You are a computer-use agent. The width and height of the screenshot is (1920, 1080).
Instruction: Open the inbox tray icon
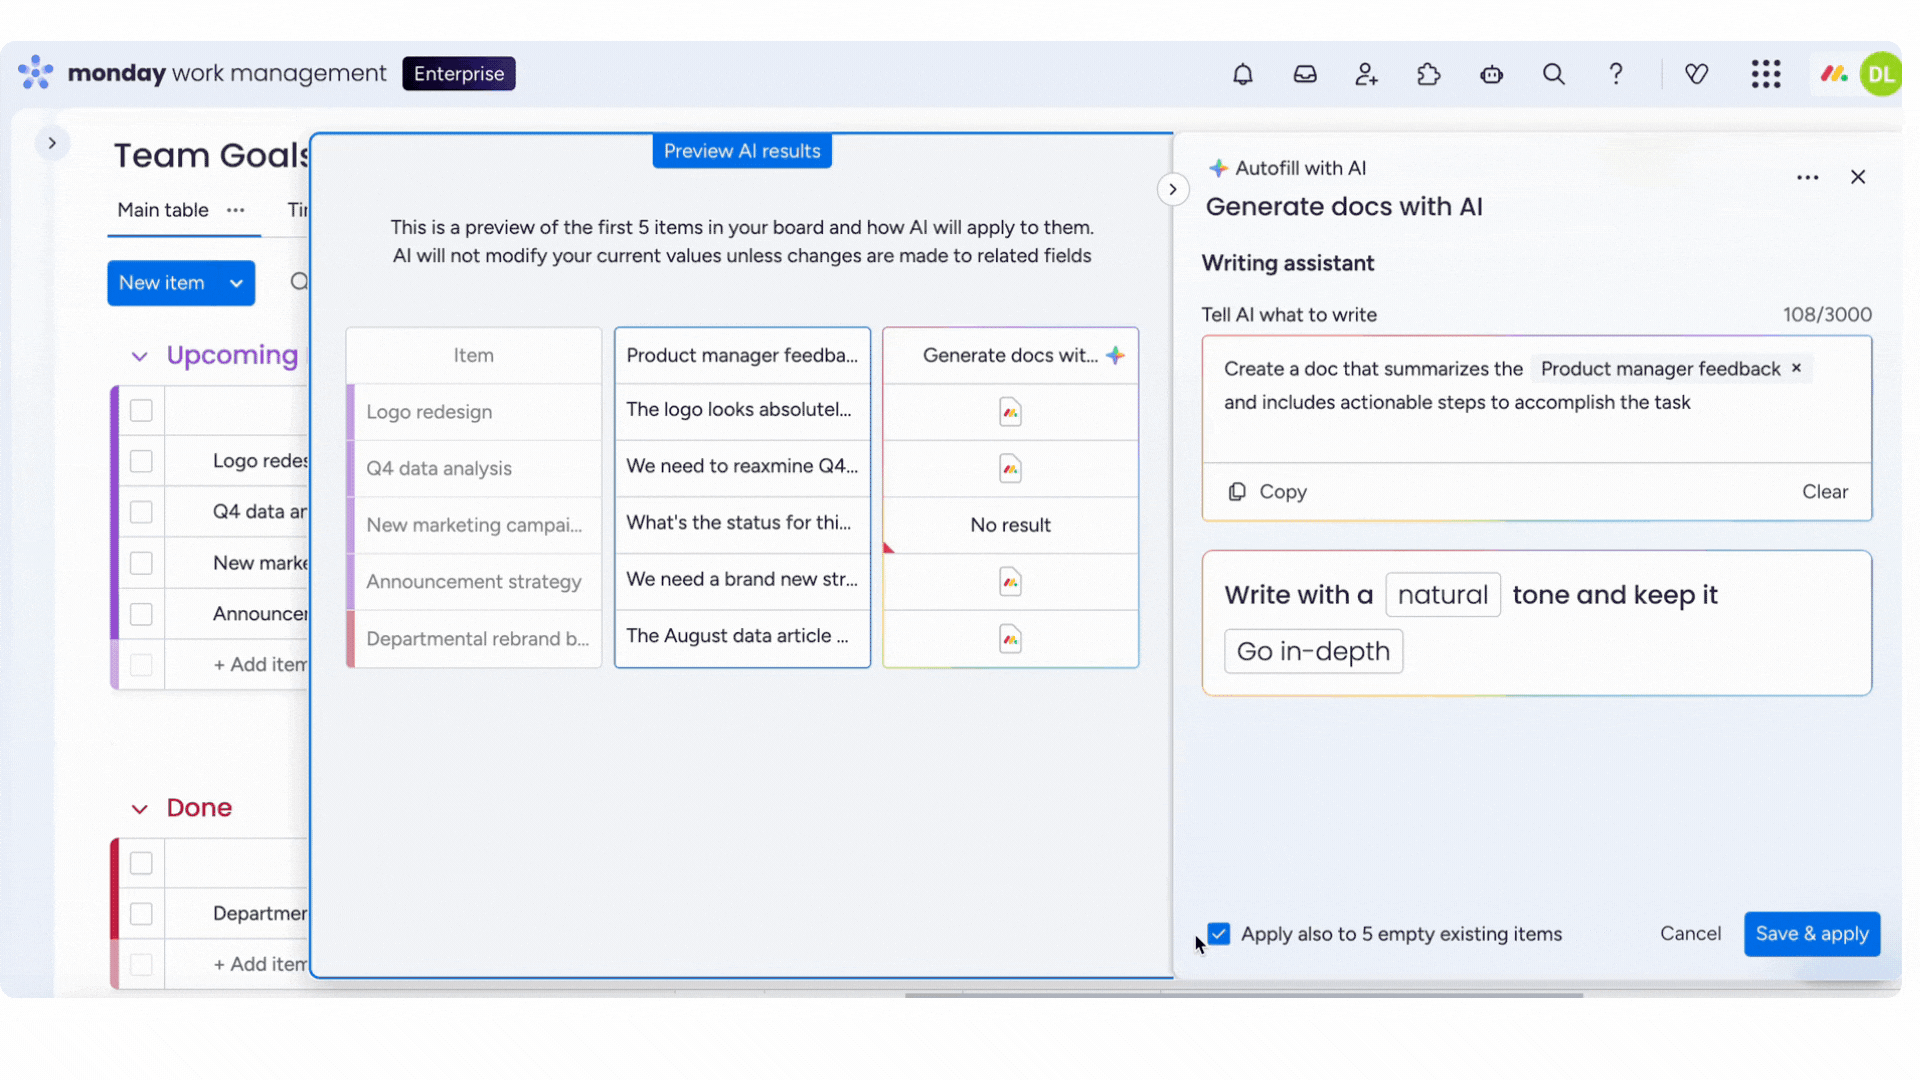[1305, 74]
